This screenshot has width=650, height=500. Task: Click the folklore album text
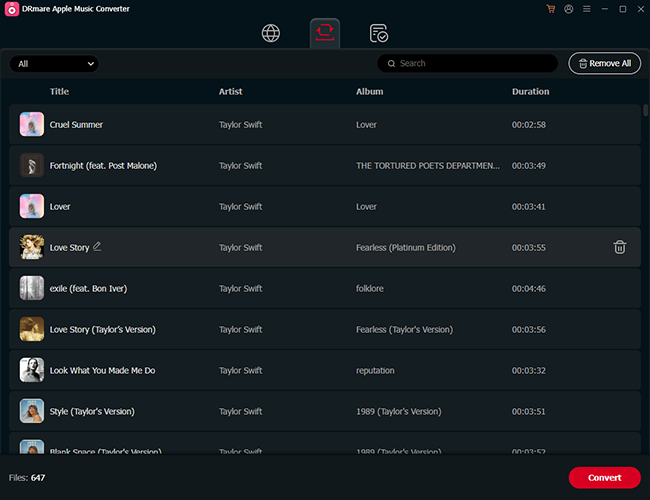tap(370, 289)
